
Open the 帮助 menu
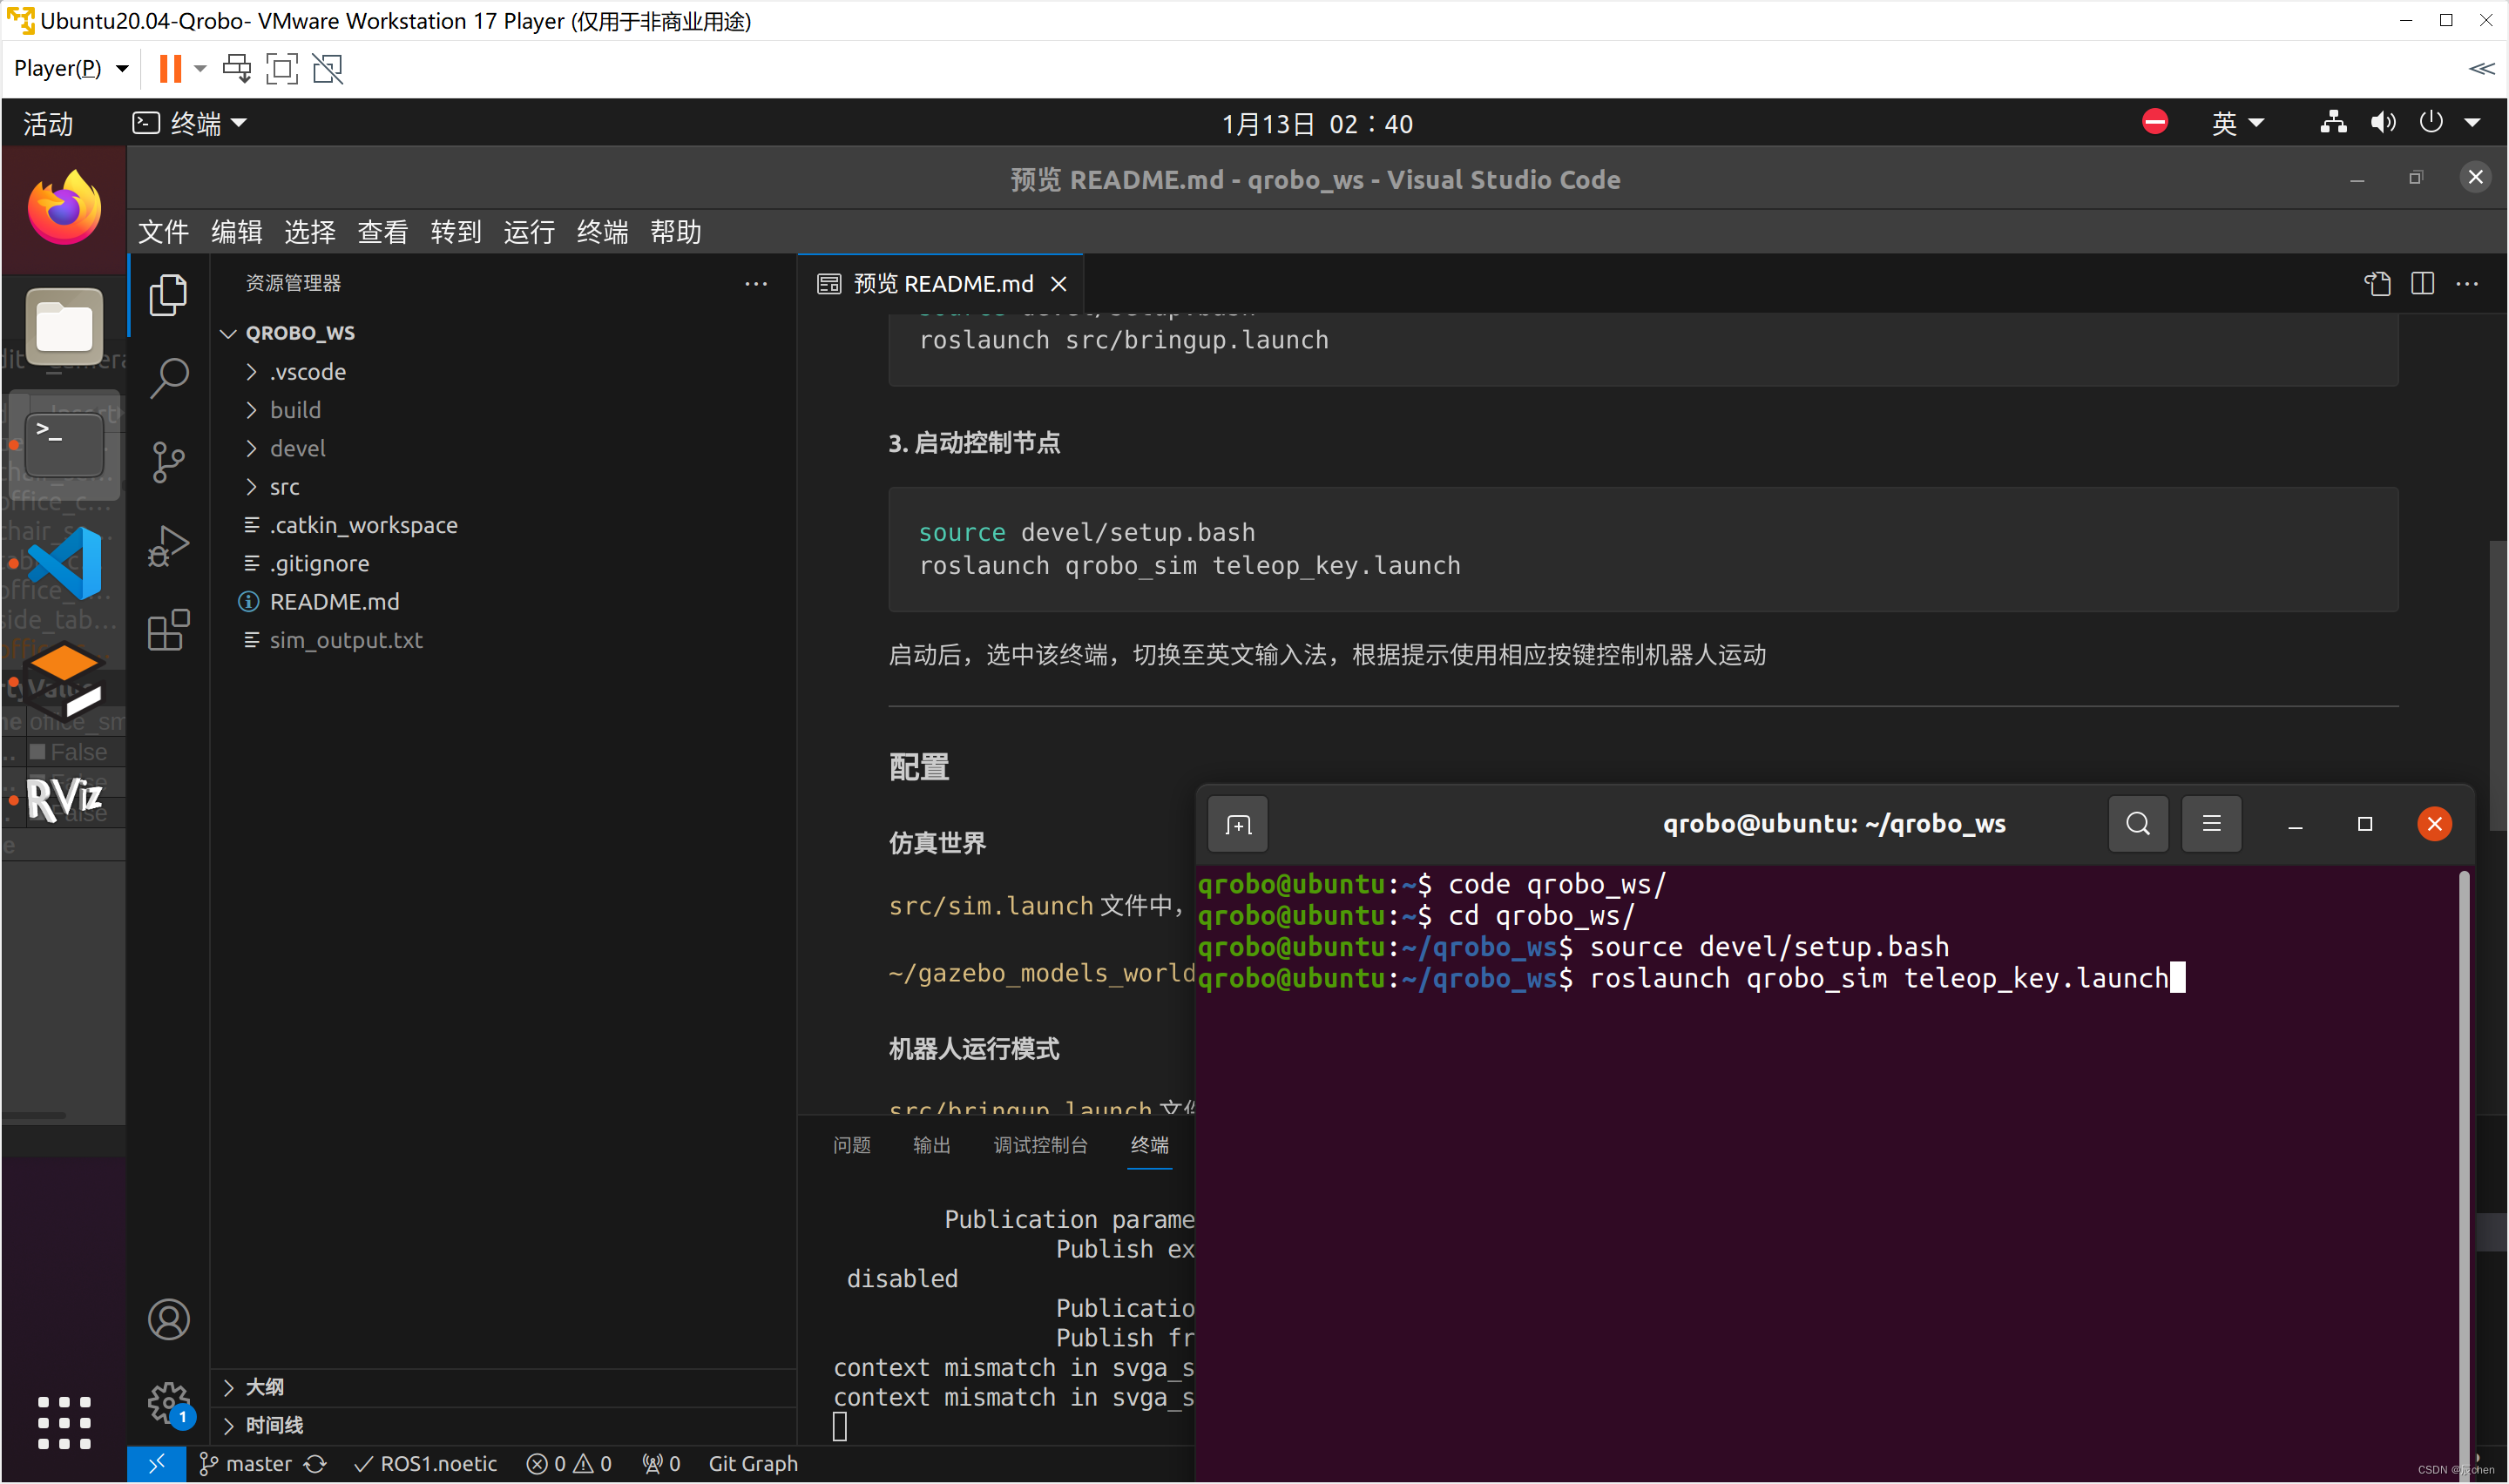676,232
